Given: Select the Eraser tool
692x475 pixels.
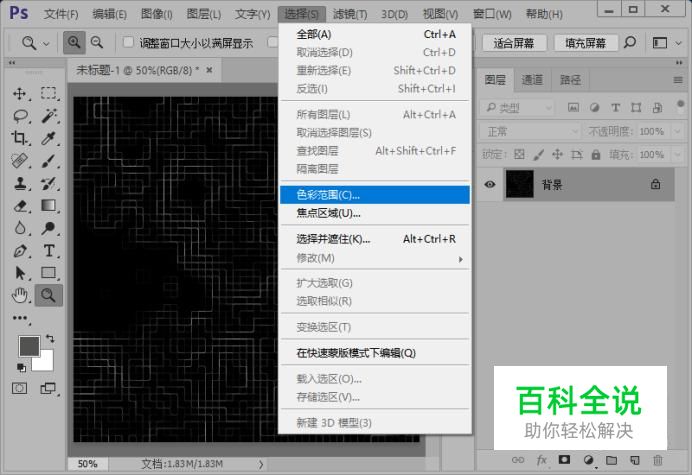Looking at the screenshot, I should (20, 206).
